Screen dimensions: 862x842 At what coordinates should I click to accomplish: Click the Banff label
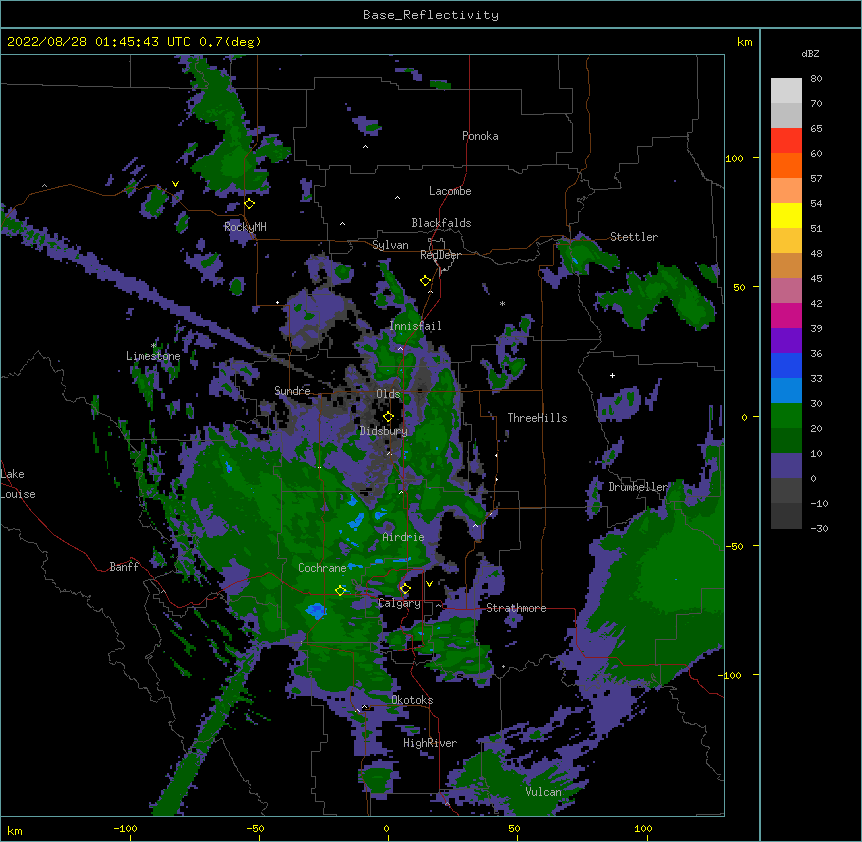(x=124, y=567)
